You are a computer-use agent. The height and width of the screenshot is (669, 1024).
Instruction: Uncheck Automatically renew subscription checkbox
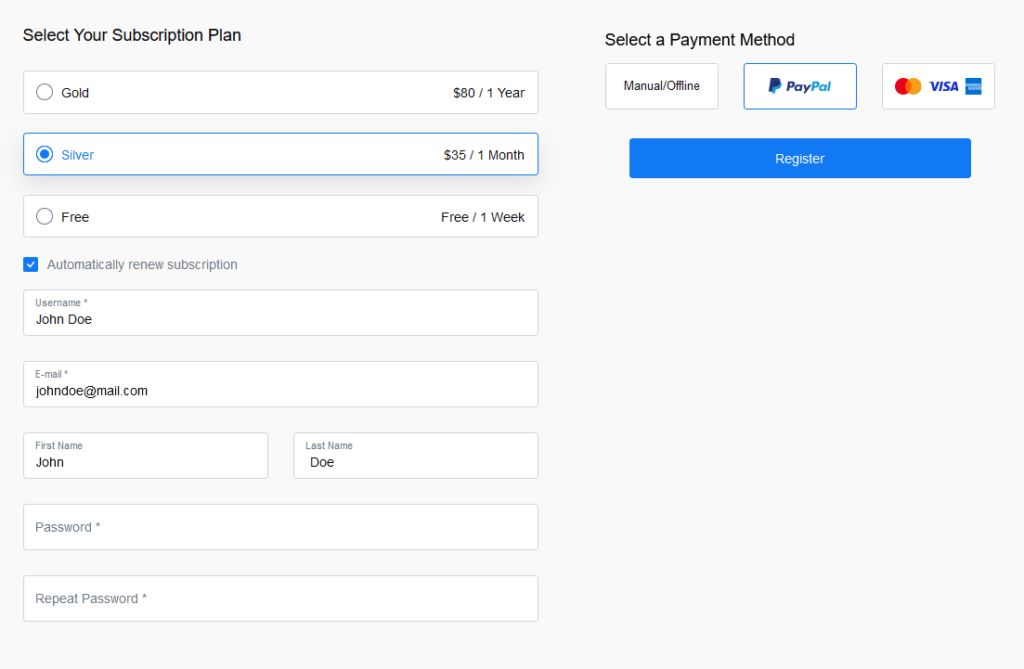31,264
